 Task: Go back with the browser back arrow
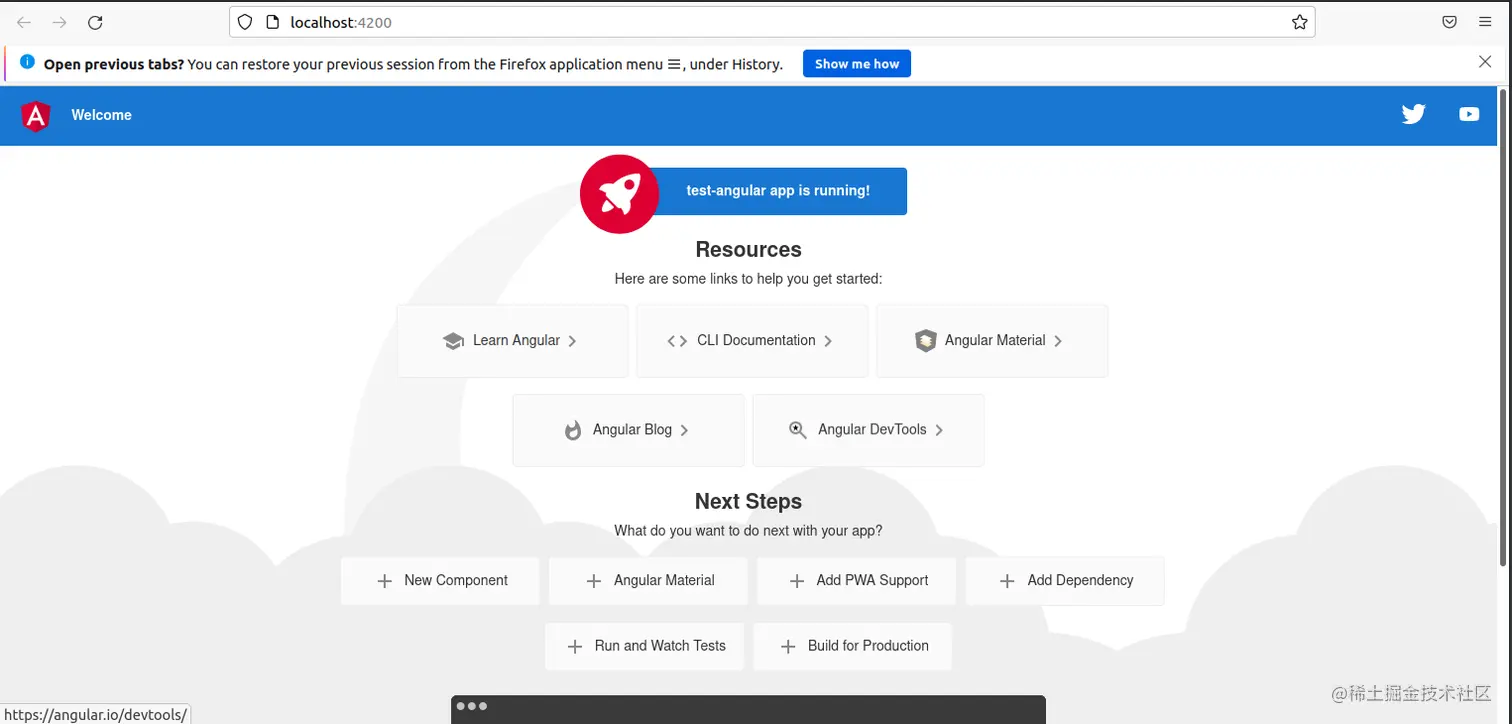(x=24, y=22)
